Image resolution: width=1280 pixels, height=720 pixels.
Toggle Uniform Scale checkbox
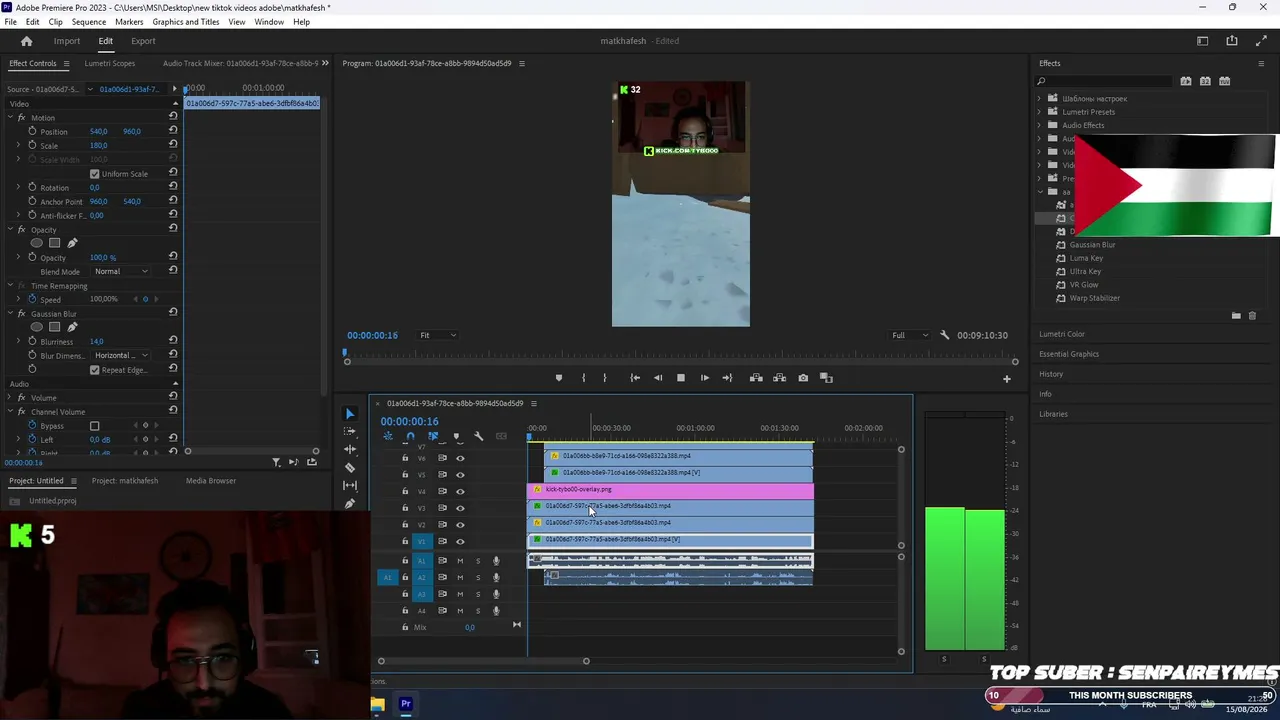pyautogui.click(x=95, y=174)
